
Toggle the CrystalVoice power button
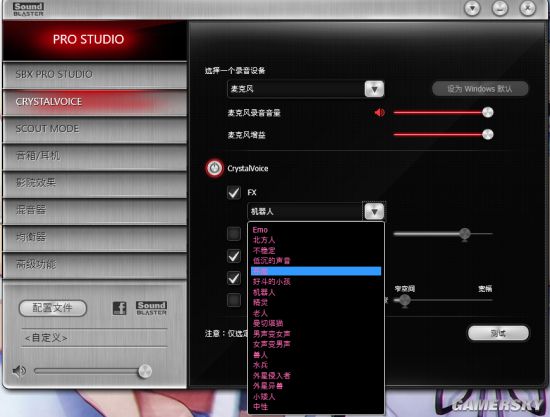point(214,168)
